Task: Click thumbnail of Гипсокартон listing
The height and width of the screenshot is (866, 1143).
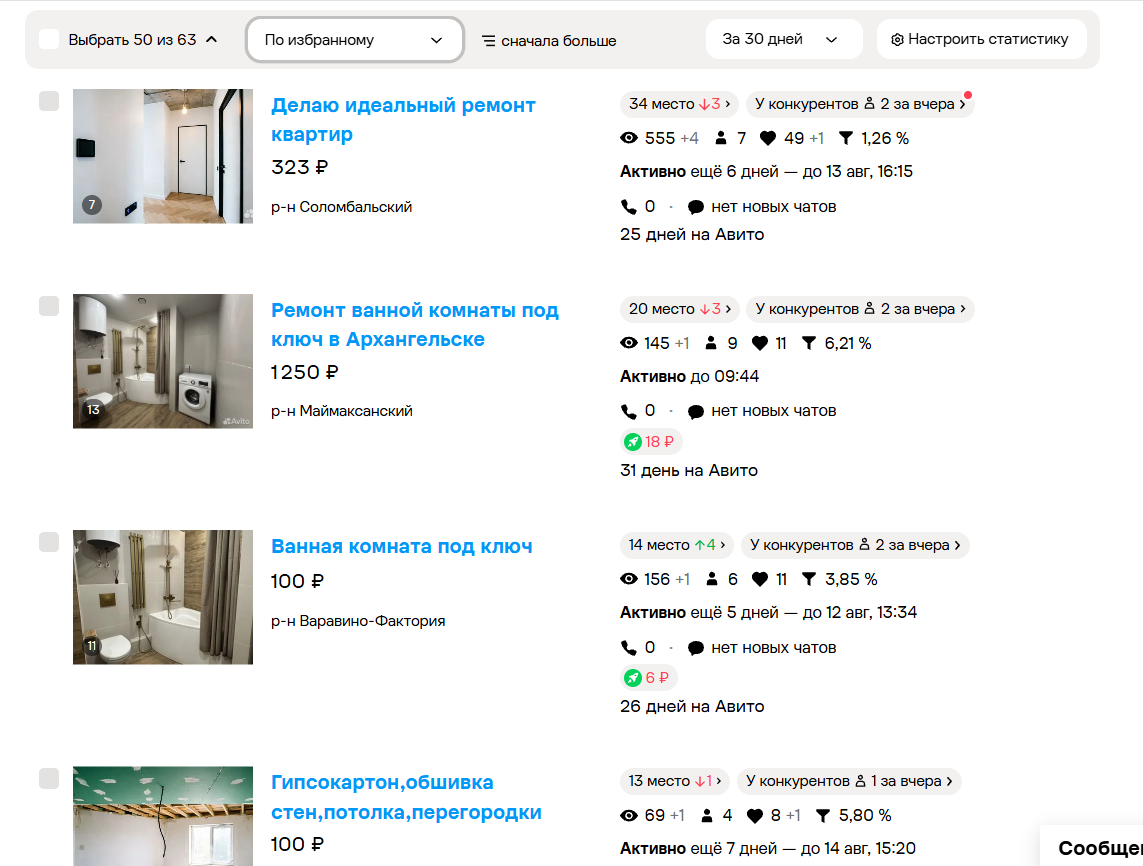Action: (163, 816)
